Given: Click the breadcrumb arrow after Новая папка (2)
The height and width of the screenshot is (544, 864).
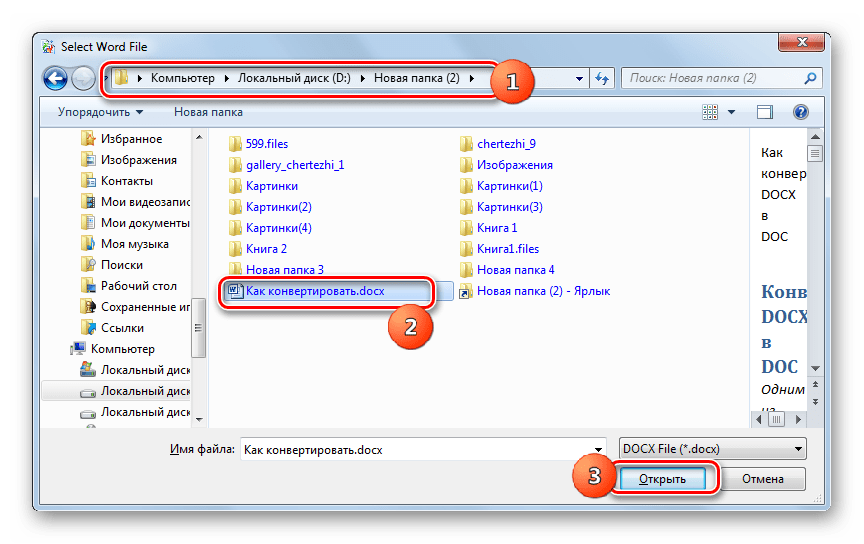Looking at the screenshot, I should coord(472,78).
